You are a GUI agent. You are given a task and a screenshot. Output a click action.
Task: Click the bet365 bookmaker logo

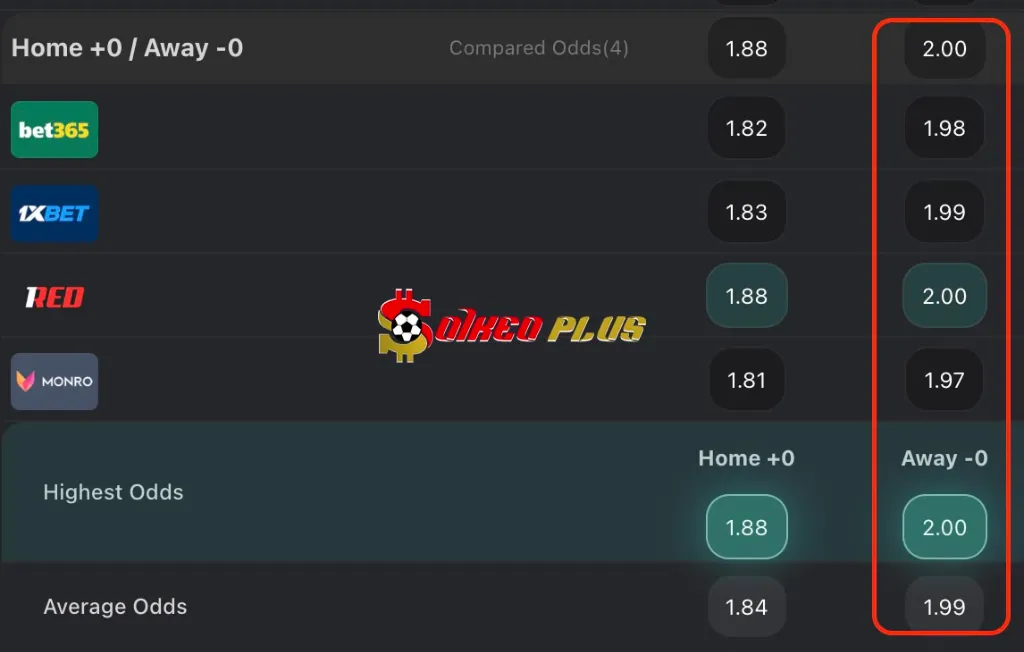click(x=54, y=129)
